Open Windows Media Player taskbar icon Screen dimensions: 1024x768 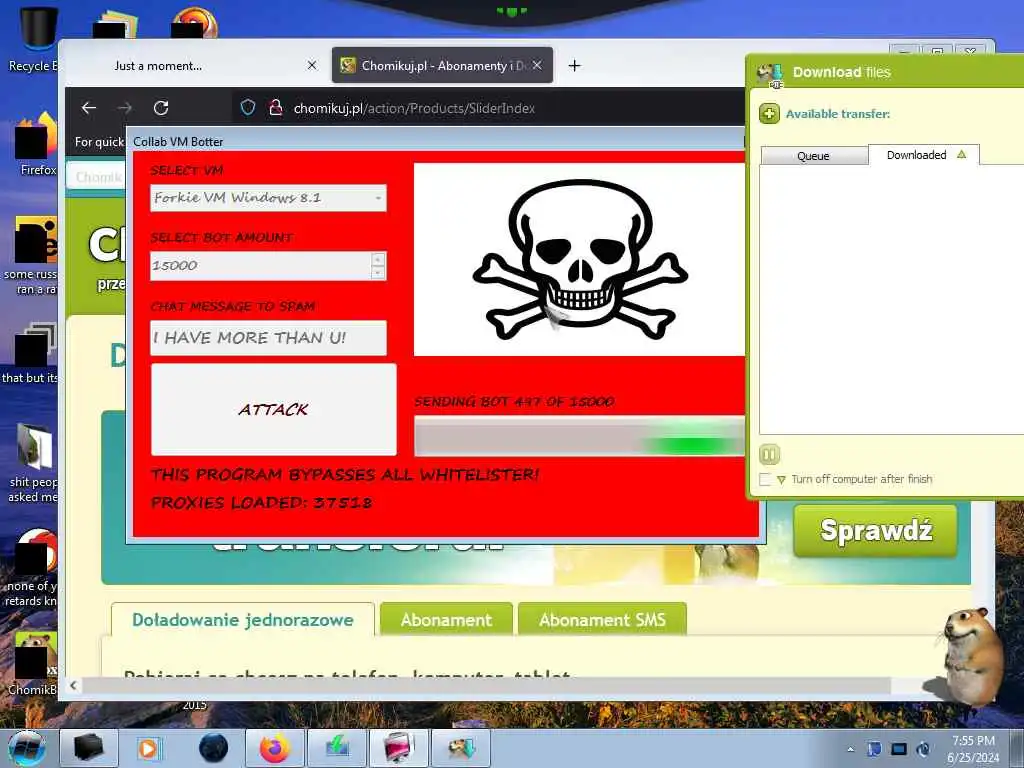pyautogui.click(x=149, y=748)
